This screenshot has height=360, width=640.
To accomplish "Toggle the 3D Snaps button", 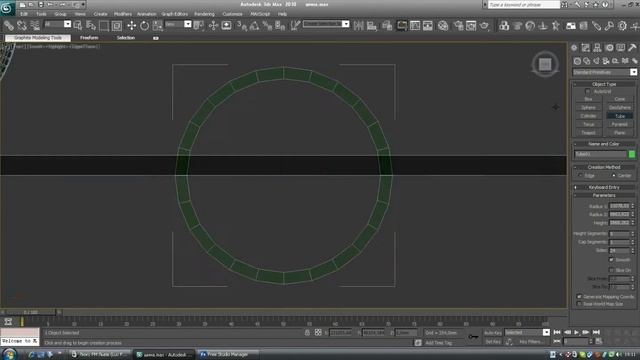I will (x=242, y=26).
